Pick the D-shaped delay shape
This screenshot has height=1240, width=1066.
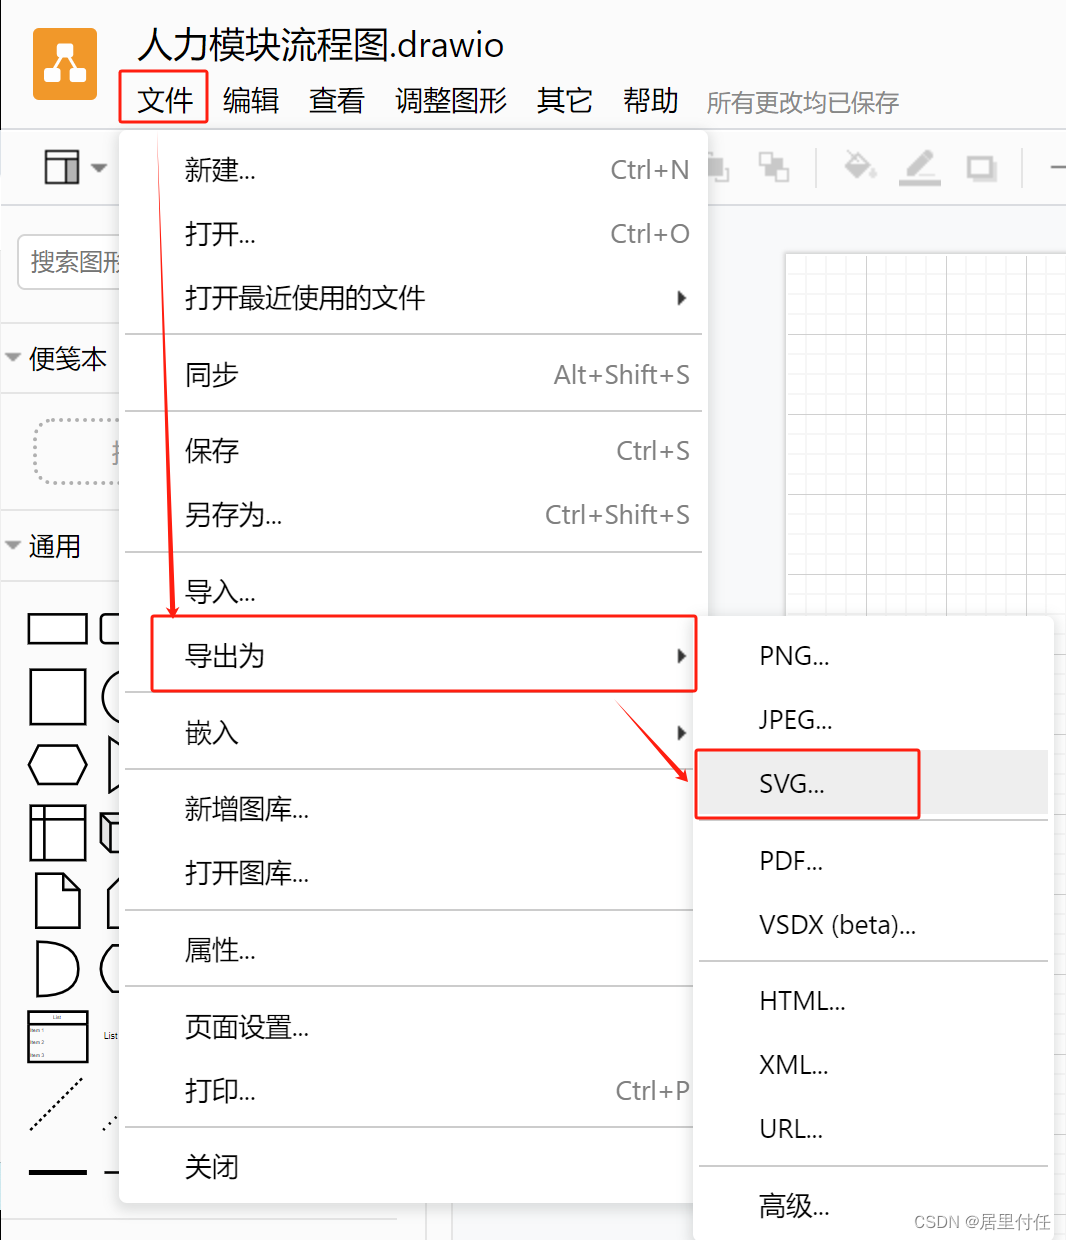click(57, 969)
